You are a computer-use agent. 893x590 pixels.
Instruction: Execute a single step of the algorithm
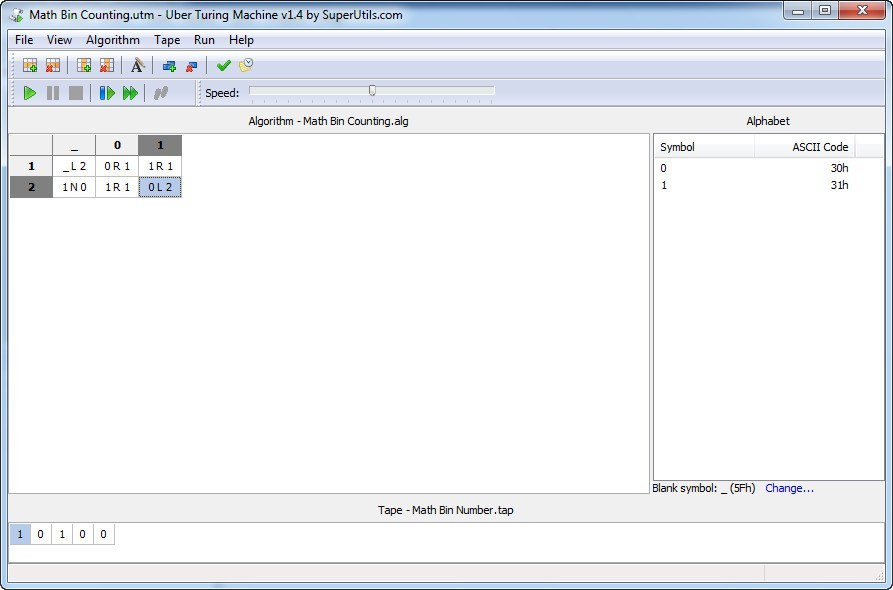click(x=107, y=92)
